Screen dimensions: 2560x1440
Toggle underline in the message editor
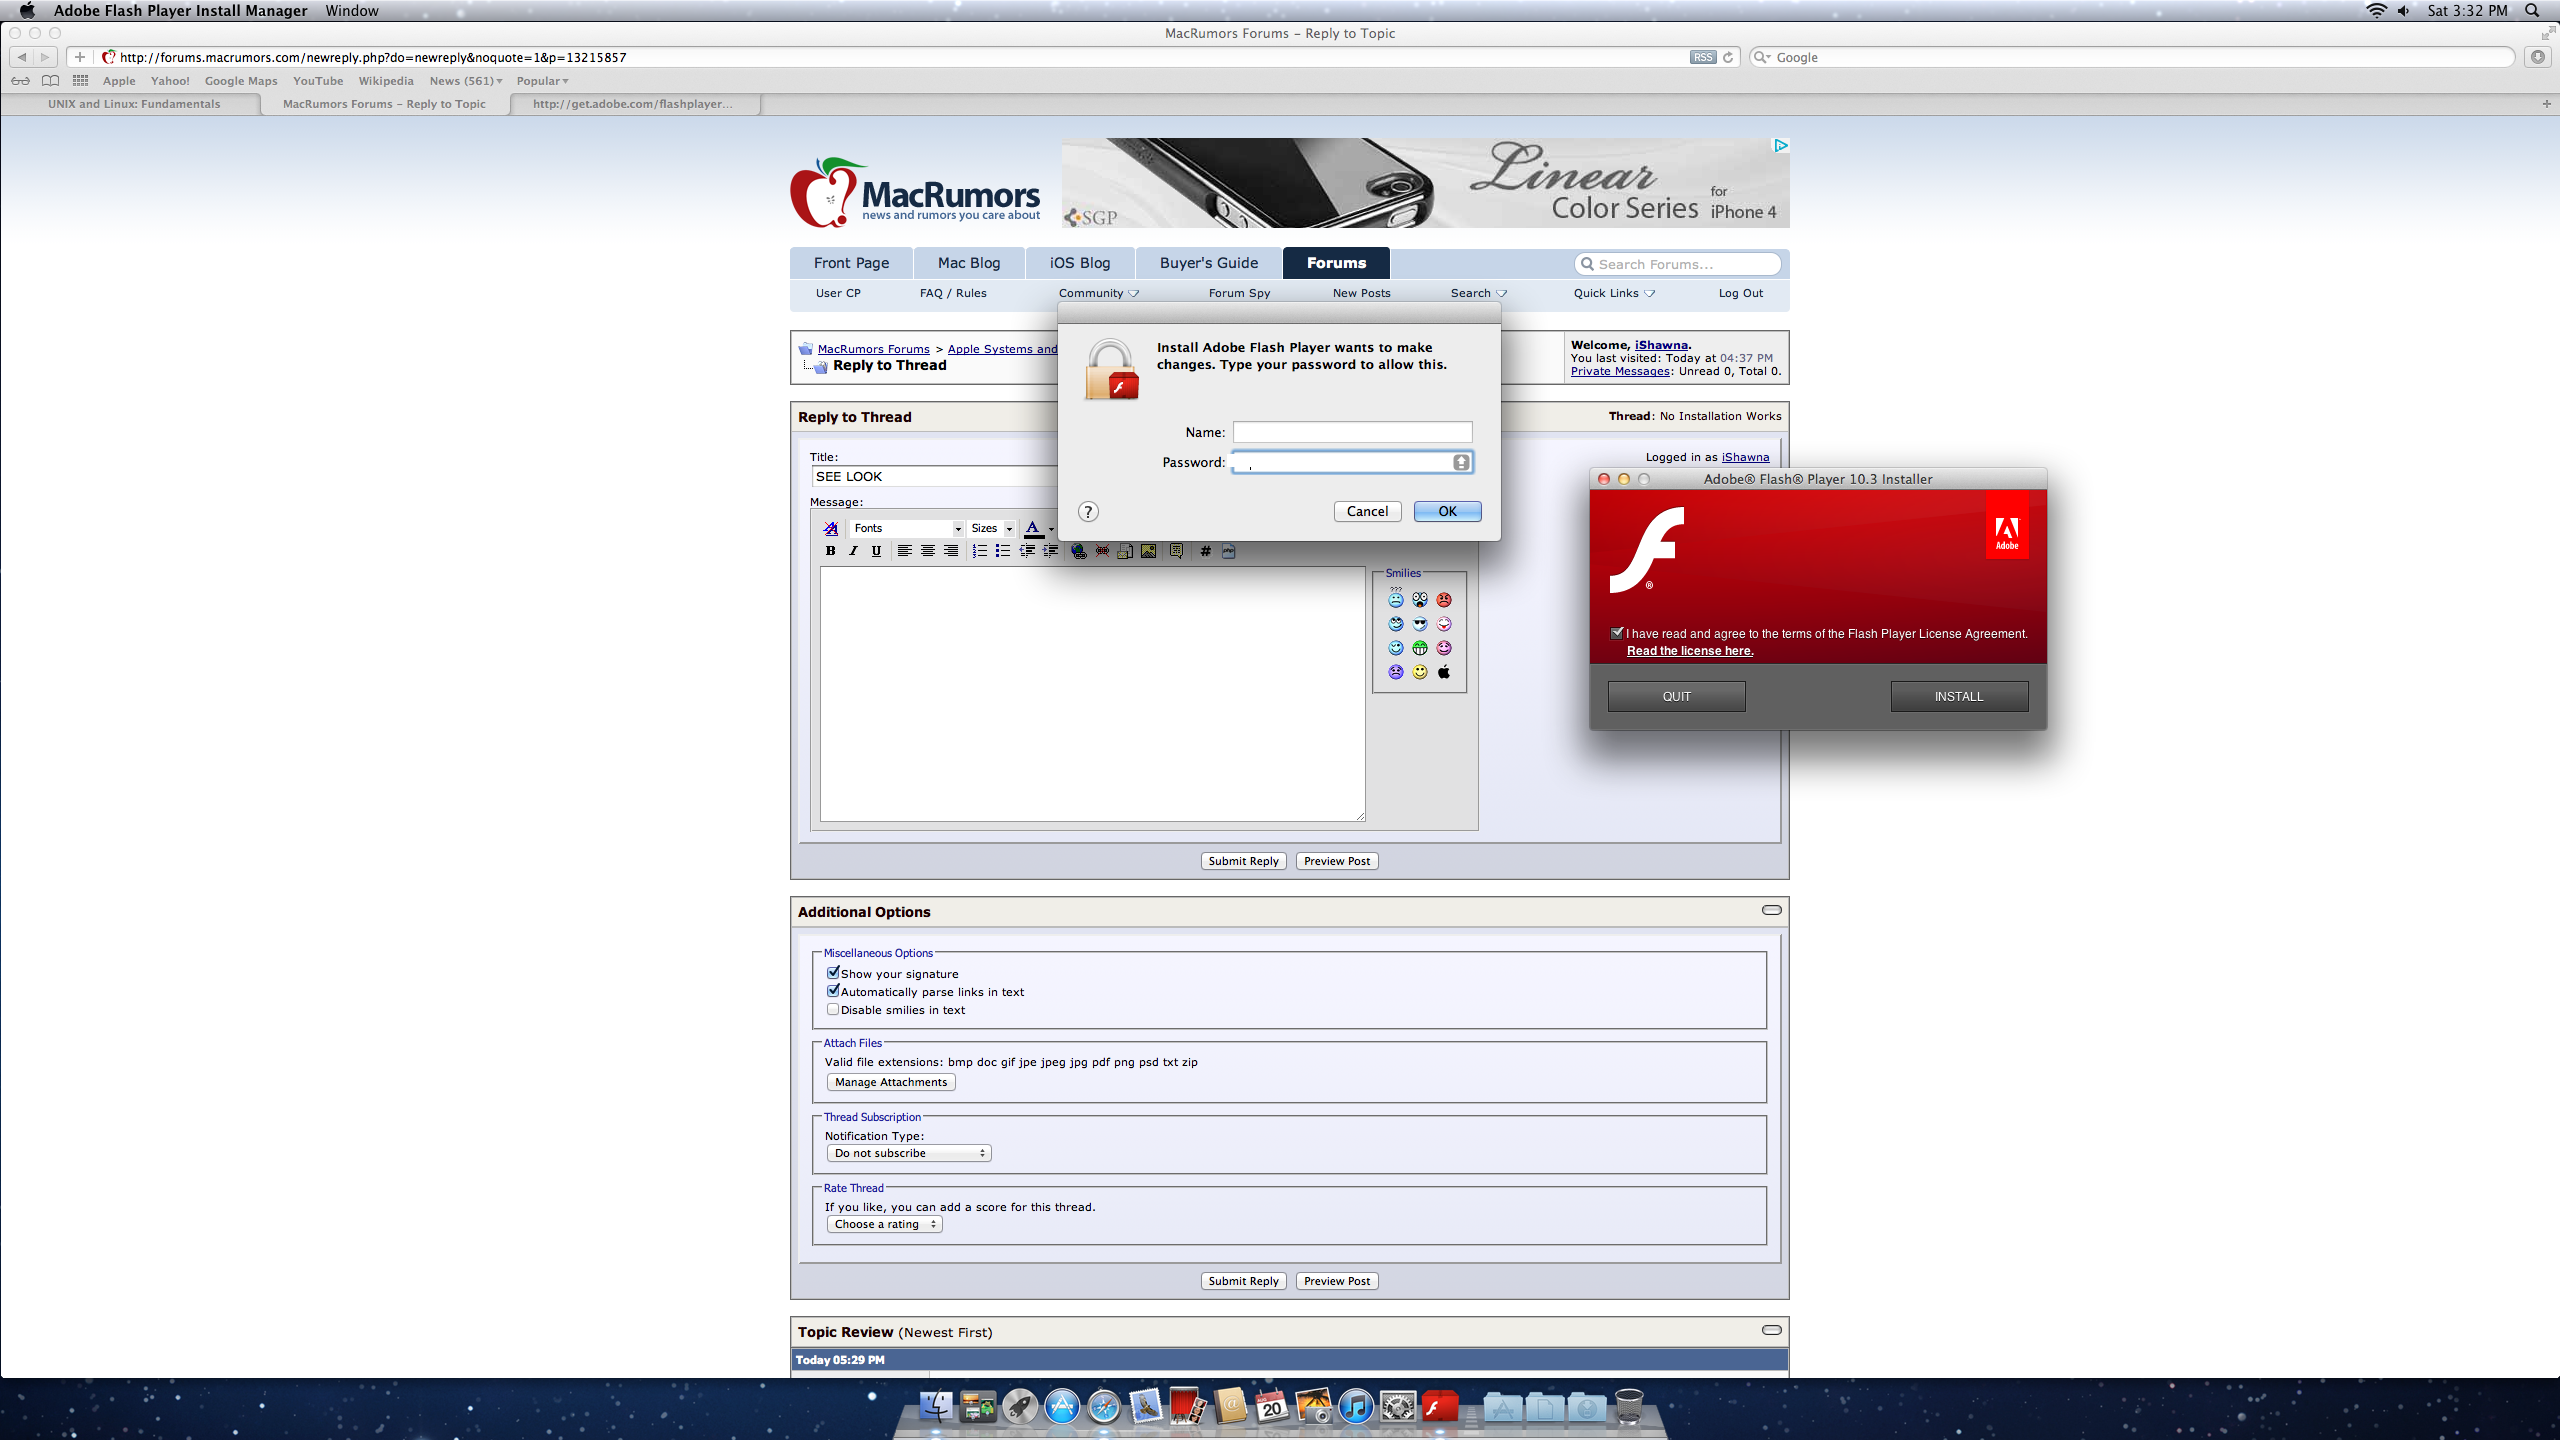876,551
